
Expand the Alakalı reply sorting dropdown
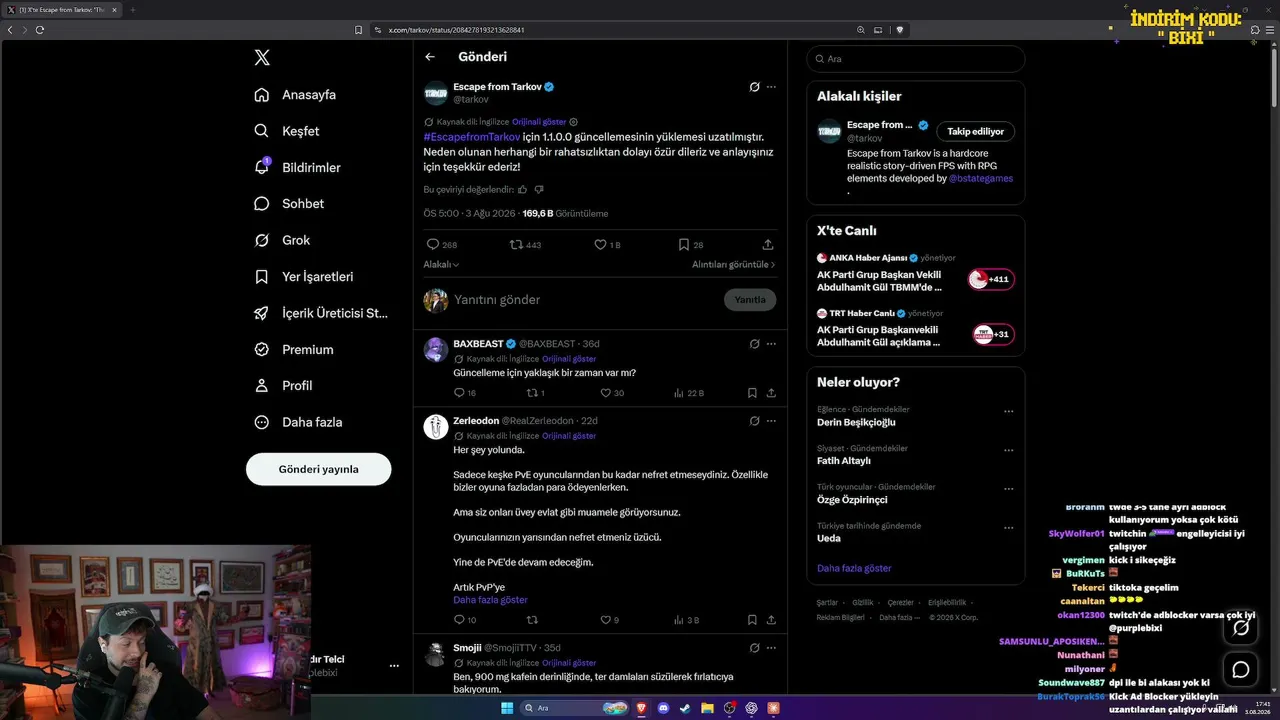click(x=441, y=265)
